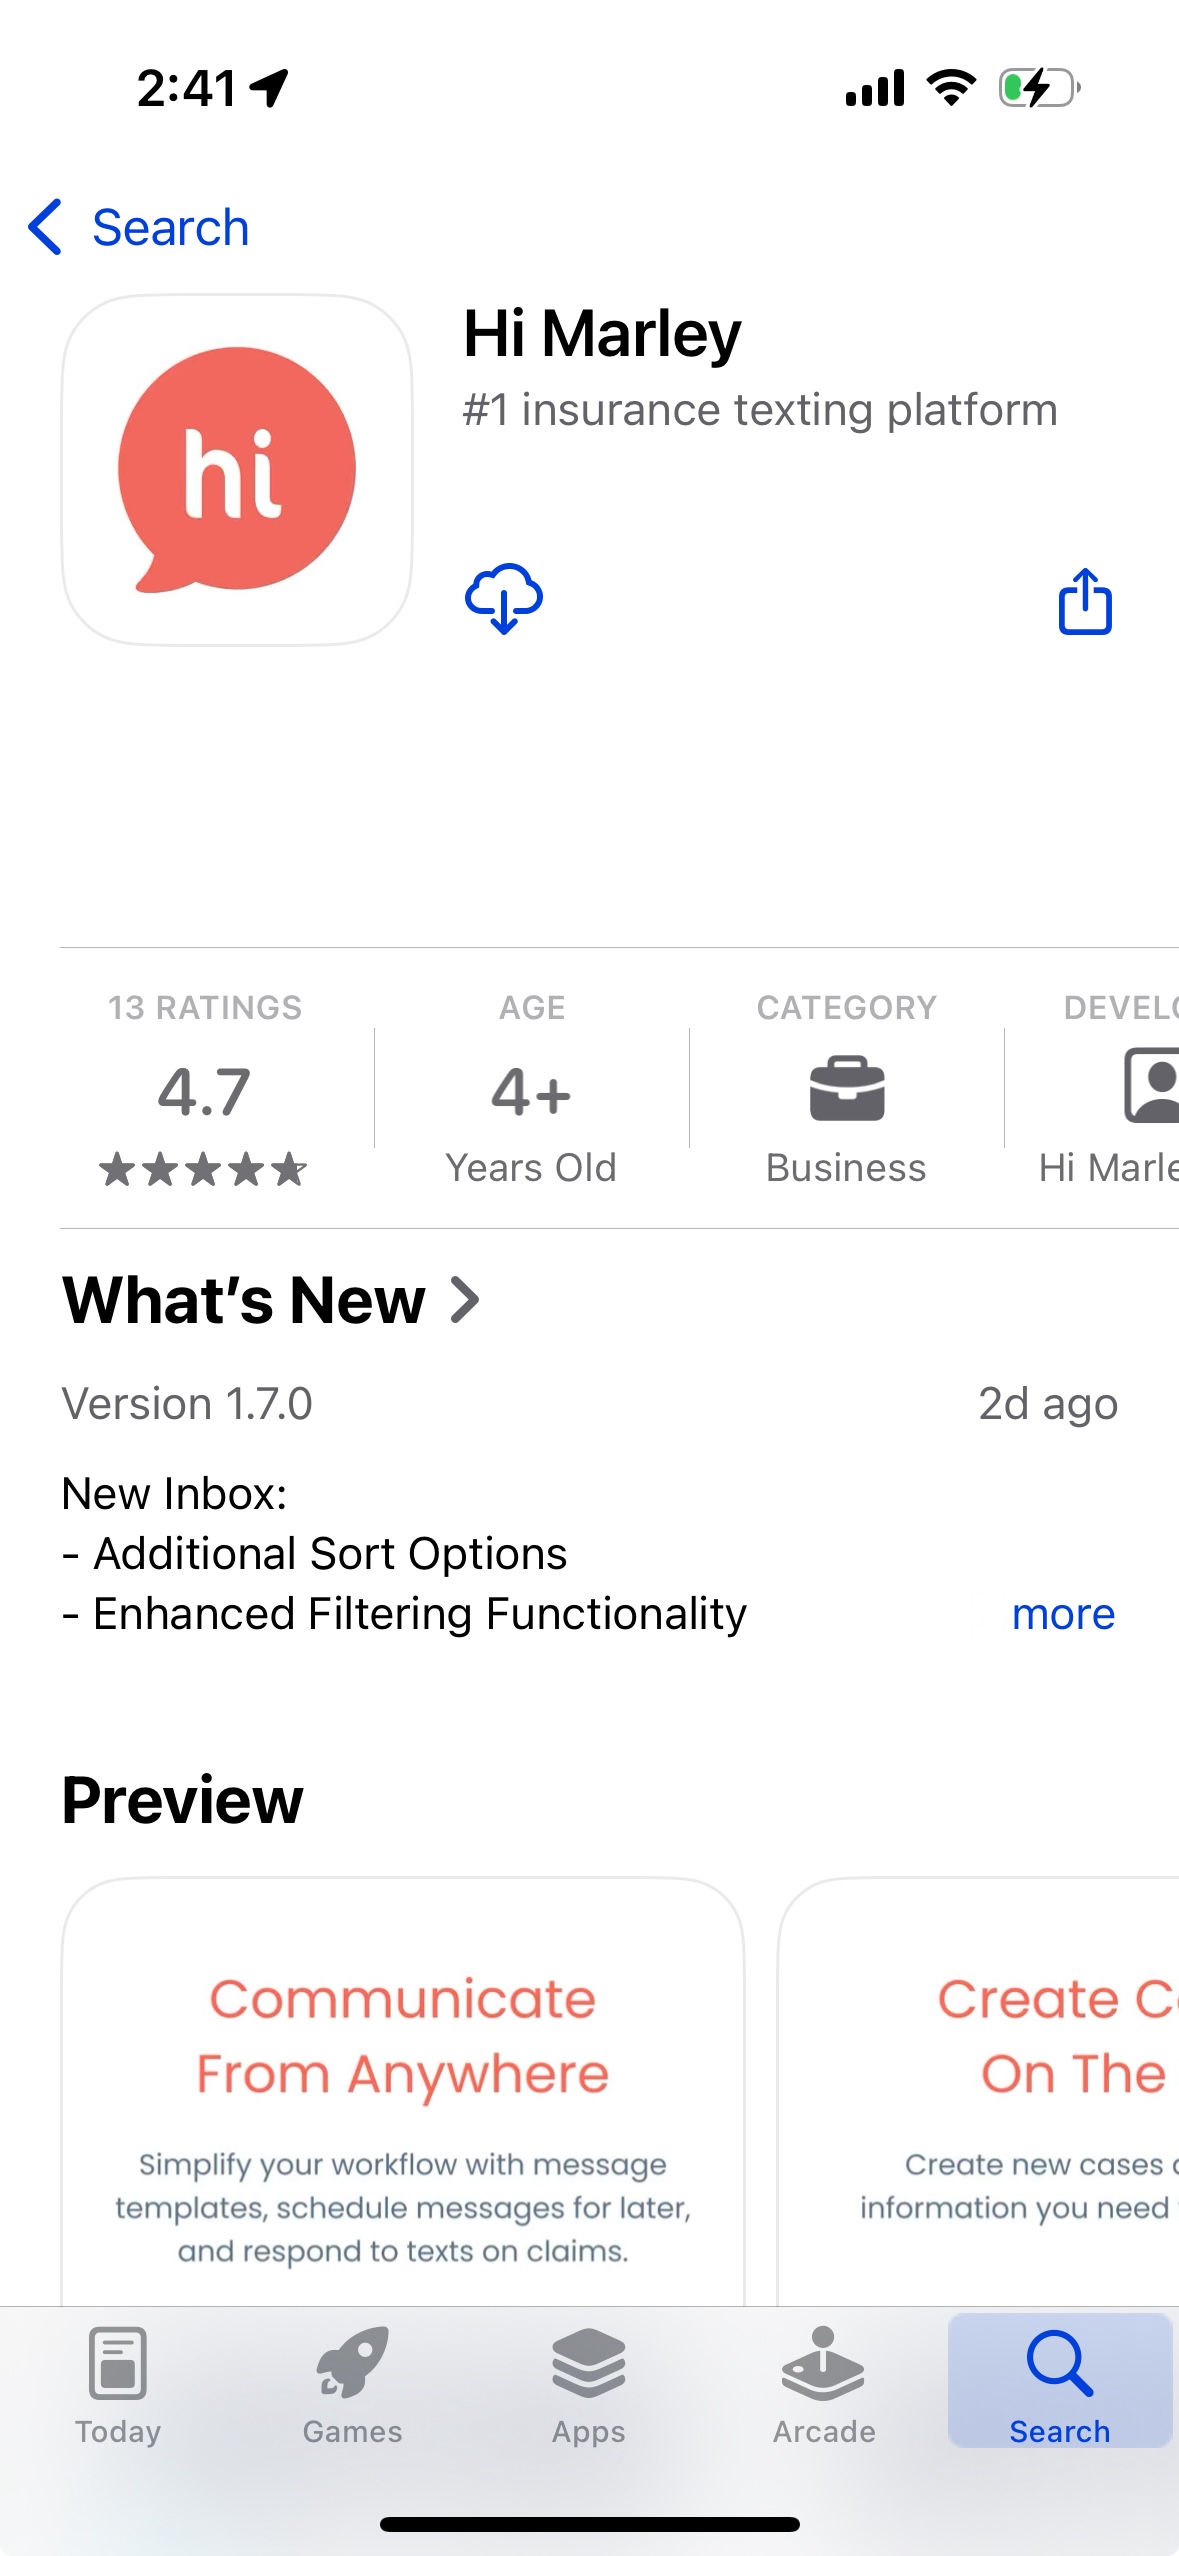Go to the Arcade tab
This screenshot has height=2556, width=1179.
(824, 2383)
